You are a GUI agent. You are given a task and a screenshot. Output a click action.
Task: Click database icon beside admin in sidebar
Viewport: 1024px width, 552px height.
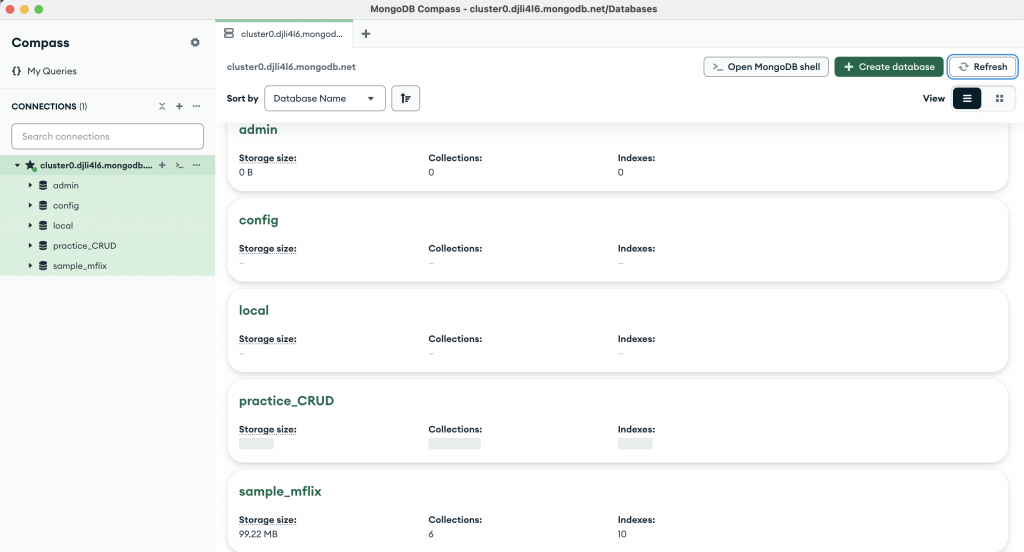[43, 186]
